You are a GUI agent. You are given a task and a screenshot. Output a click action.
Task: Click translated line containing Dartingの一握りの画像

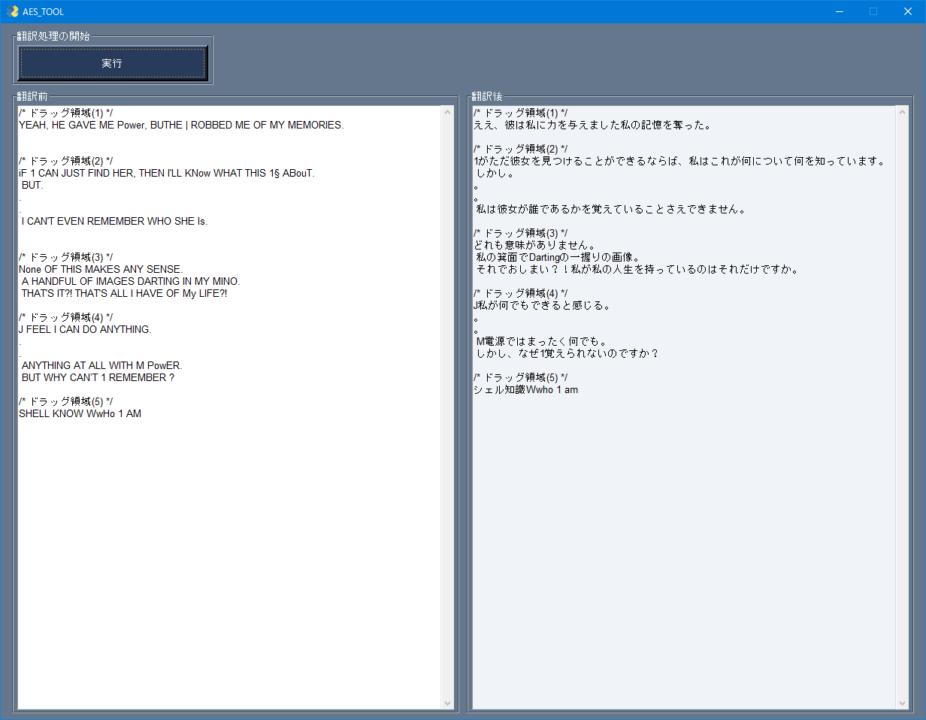point(558,258)
